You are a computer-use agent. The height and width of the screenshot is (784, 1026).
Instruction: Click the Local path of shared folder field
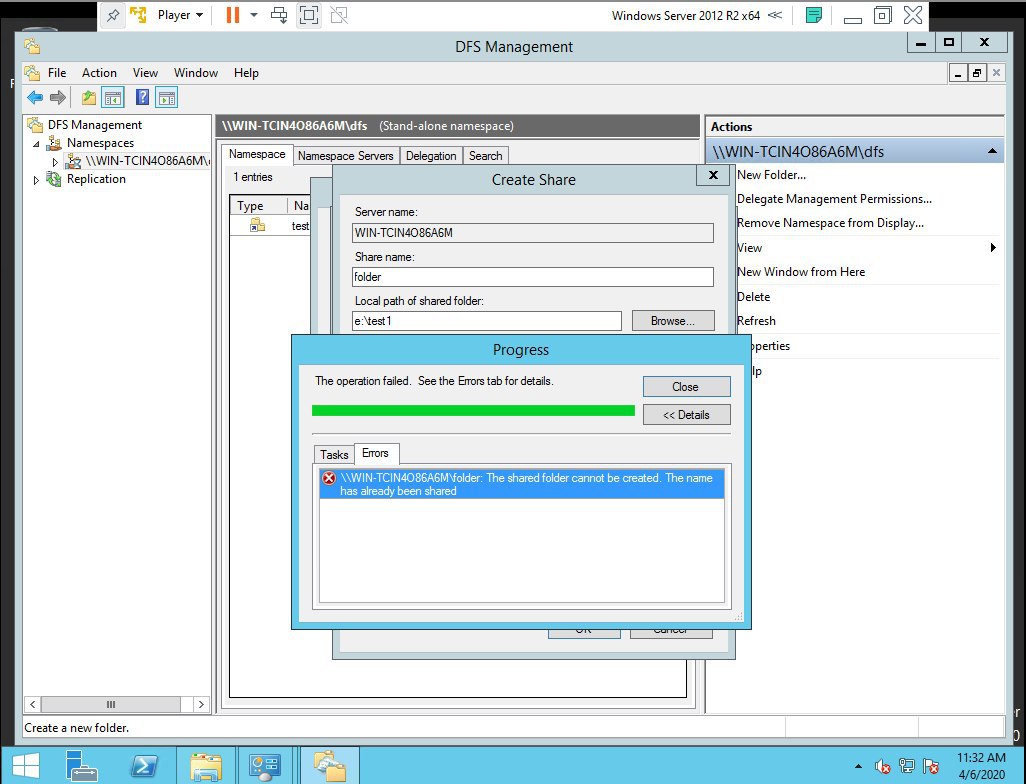point(487,321)
